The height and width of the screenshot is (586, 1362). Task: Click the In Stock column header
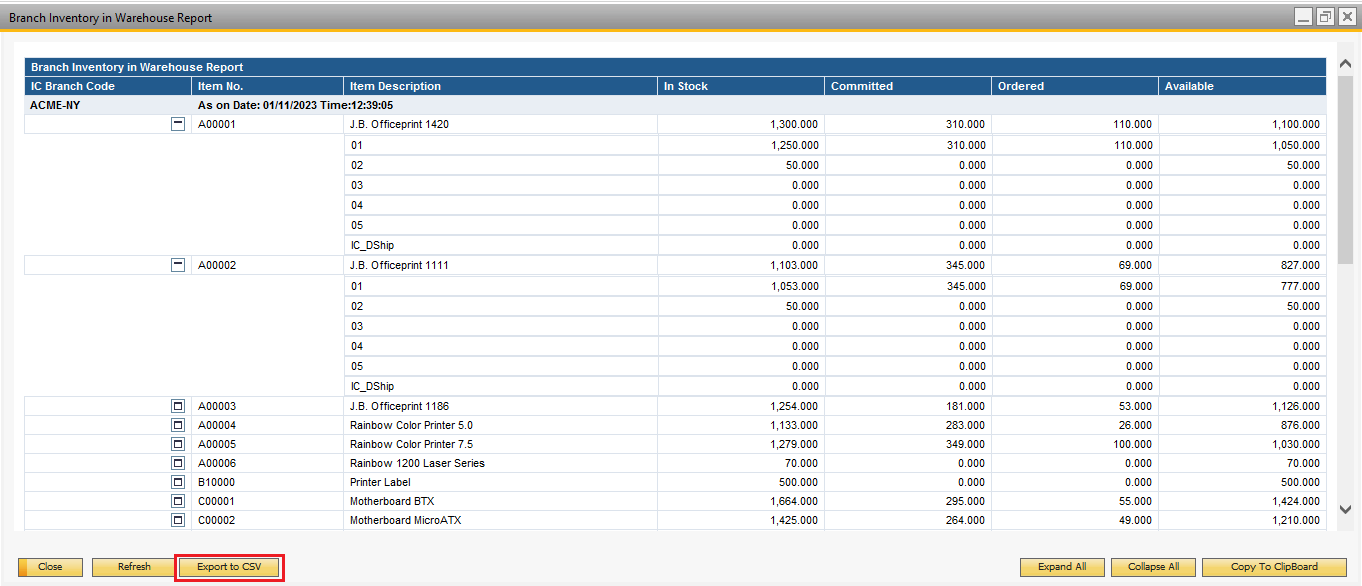tap(740, 86)
